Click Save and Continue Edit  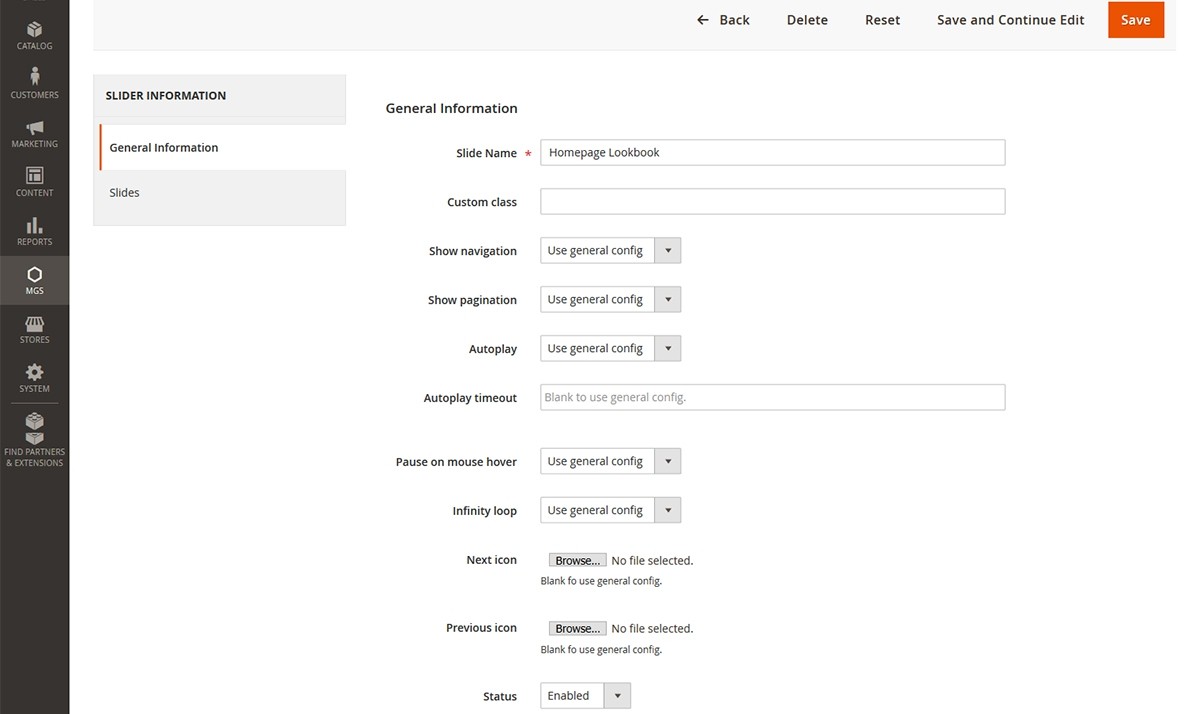click(1010, 20)
